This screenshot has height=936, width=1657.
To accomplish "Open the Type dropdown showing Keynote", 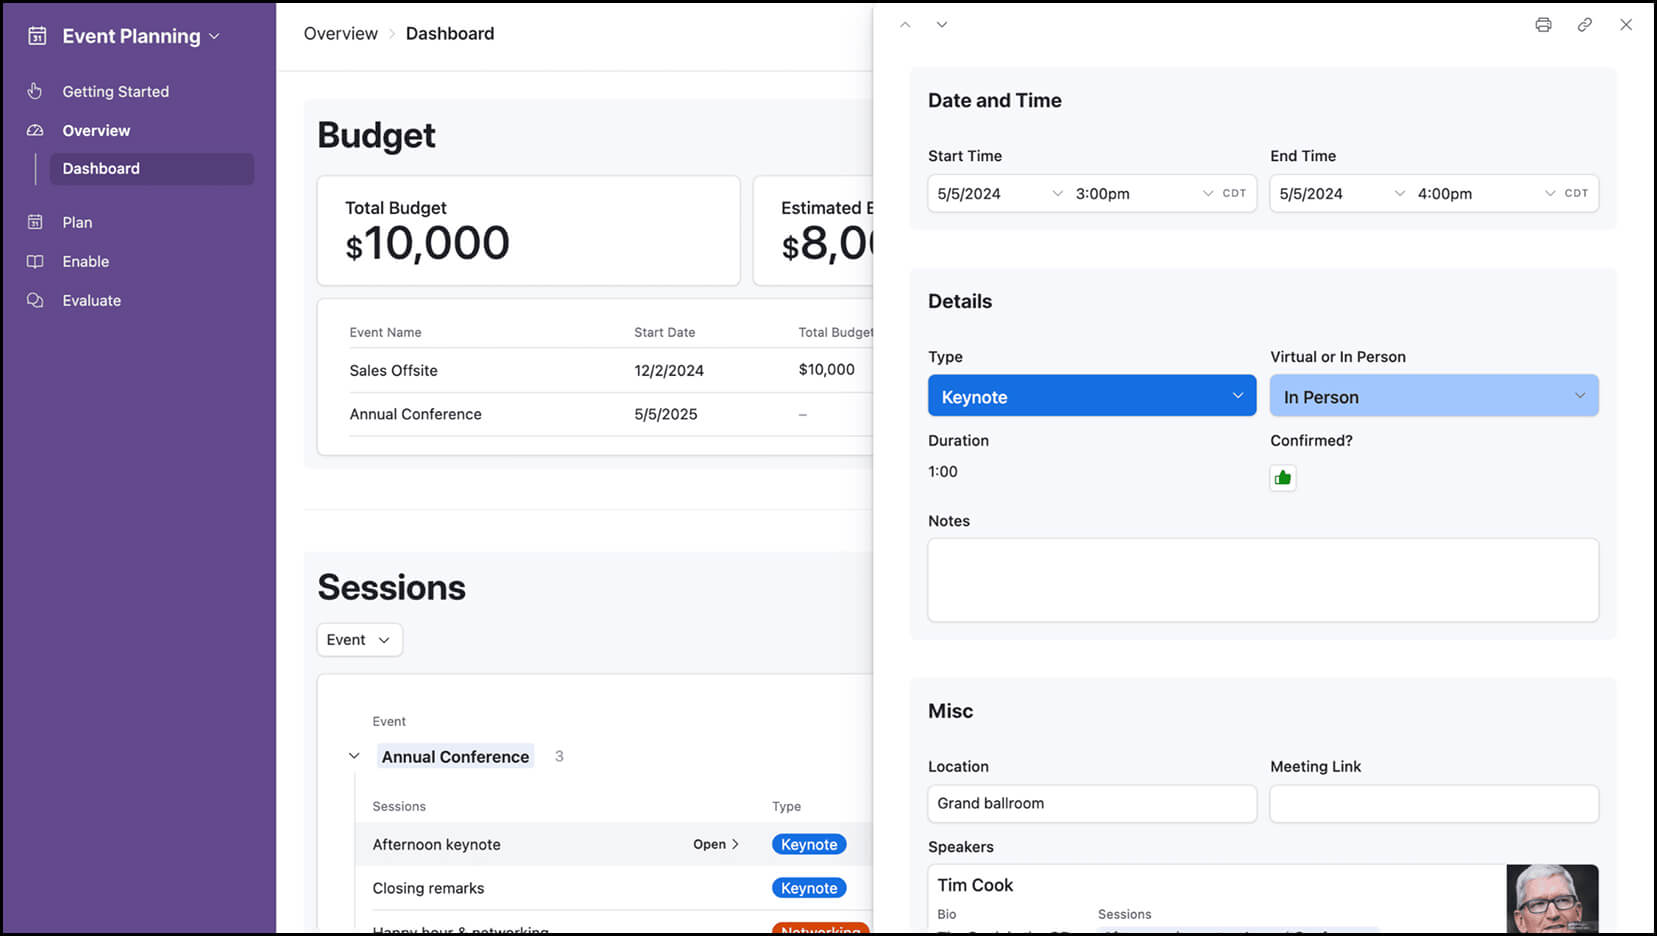I will [x=1091, y=396].
